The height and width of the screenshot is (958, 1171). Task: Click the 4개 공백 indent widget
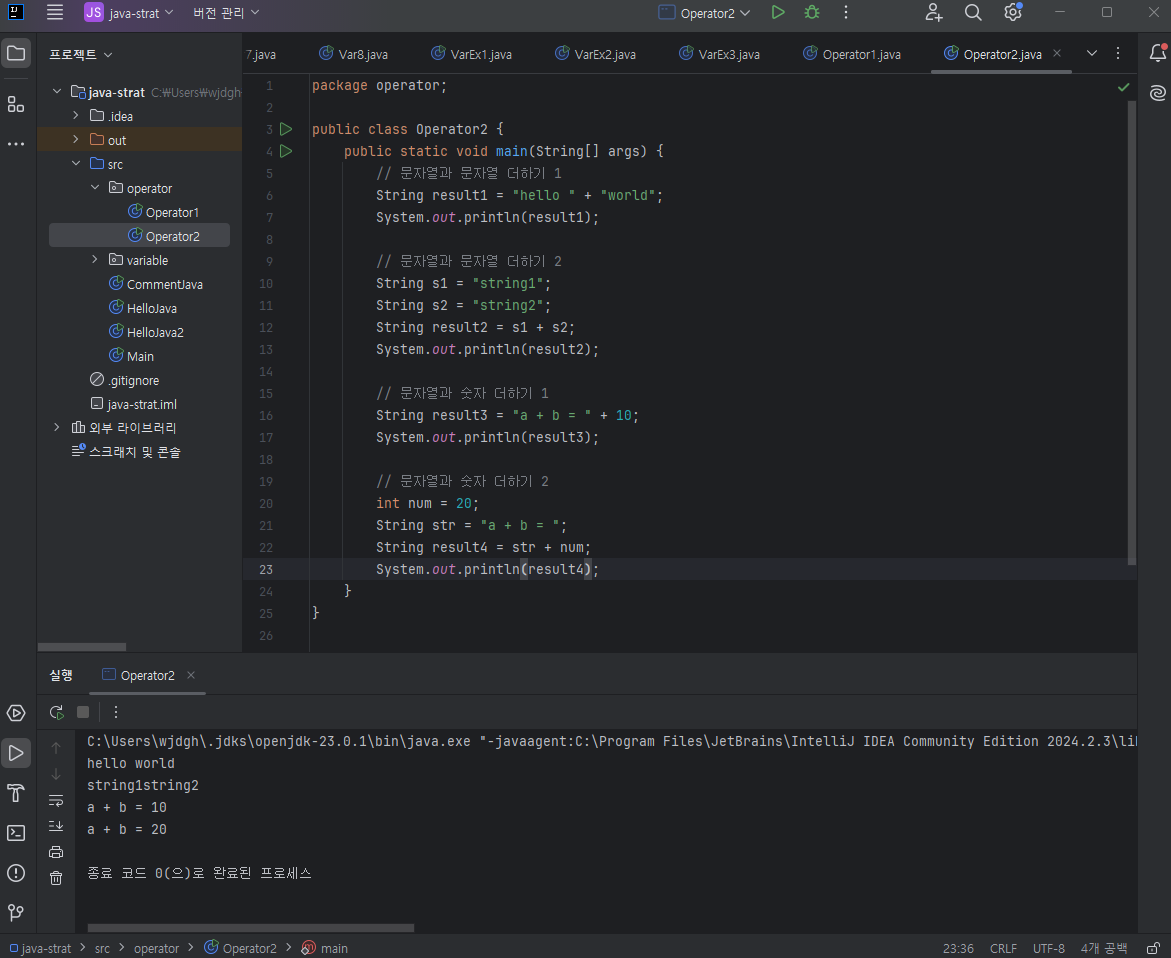point(1104,948)
